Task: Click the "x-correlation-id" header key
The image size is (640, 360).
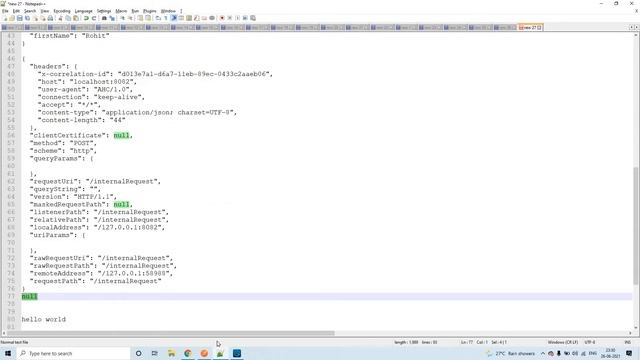Action: [x=75, y=74]
